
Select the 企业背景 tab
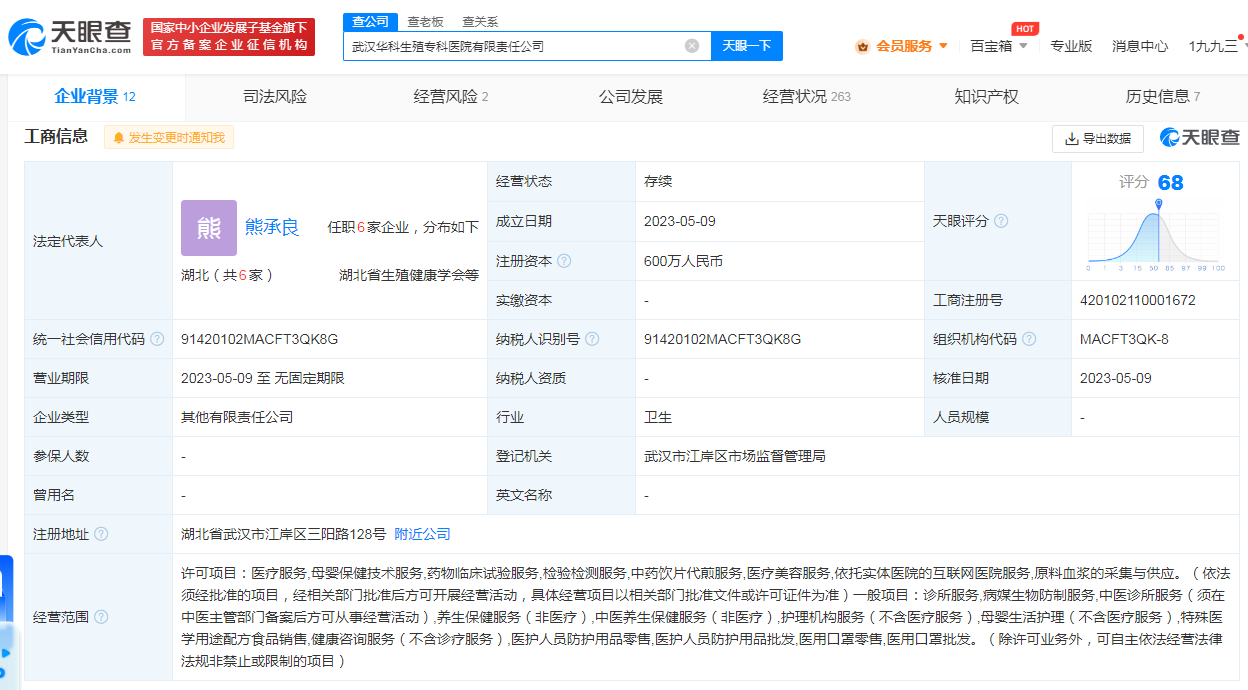(x=95, y=97)
